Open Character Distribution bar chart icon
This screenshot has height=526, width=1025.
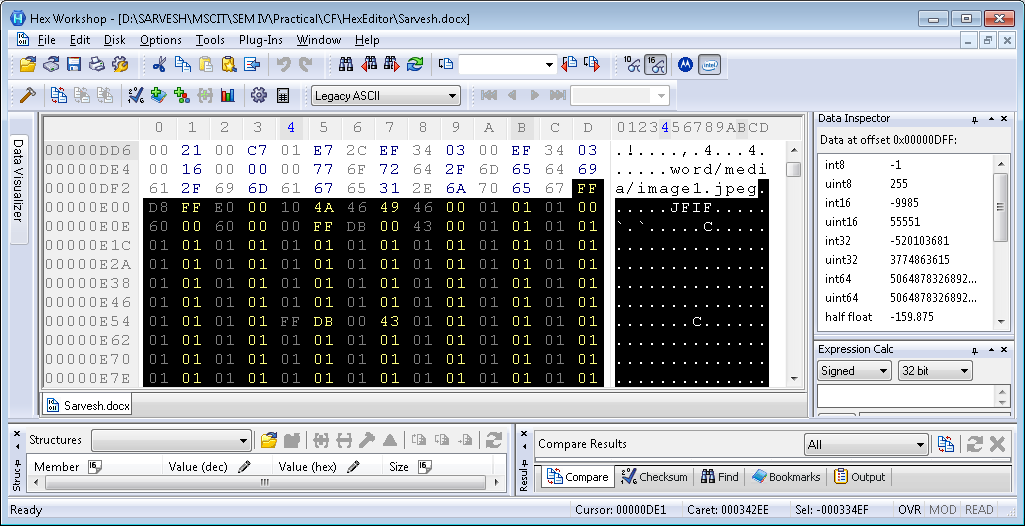pos(227,95)
